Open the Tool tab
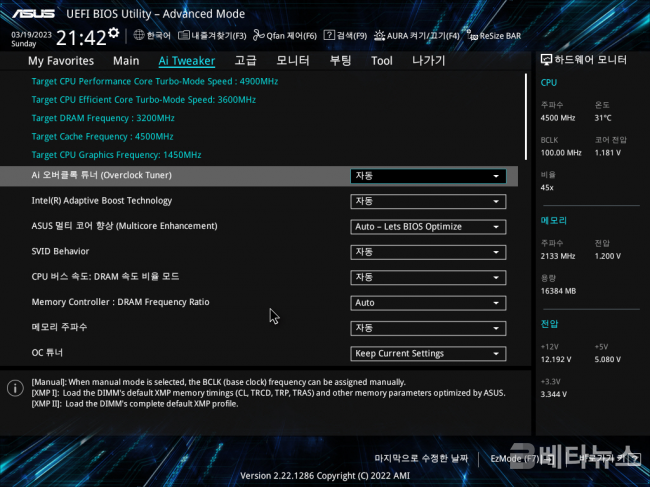Screen dimensions: 650x487 coord(382,61)
